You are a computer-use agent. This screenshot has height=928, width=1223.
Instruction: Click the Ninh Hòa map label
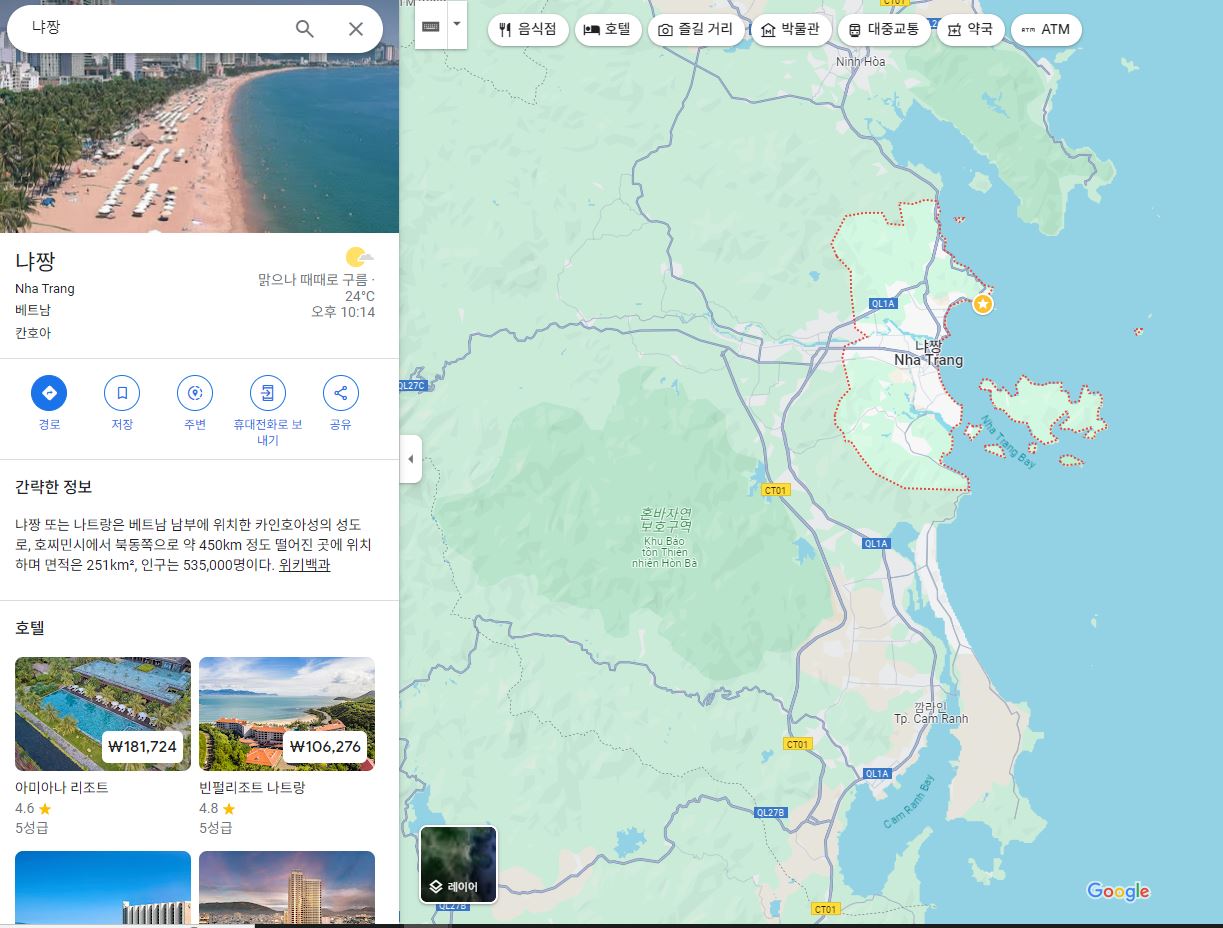[861, 62]
